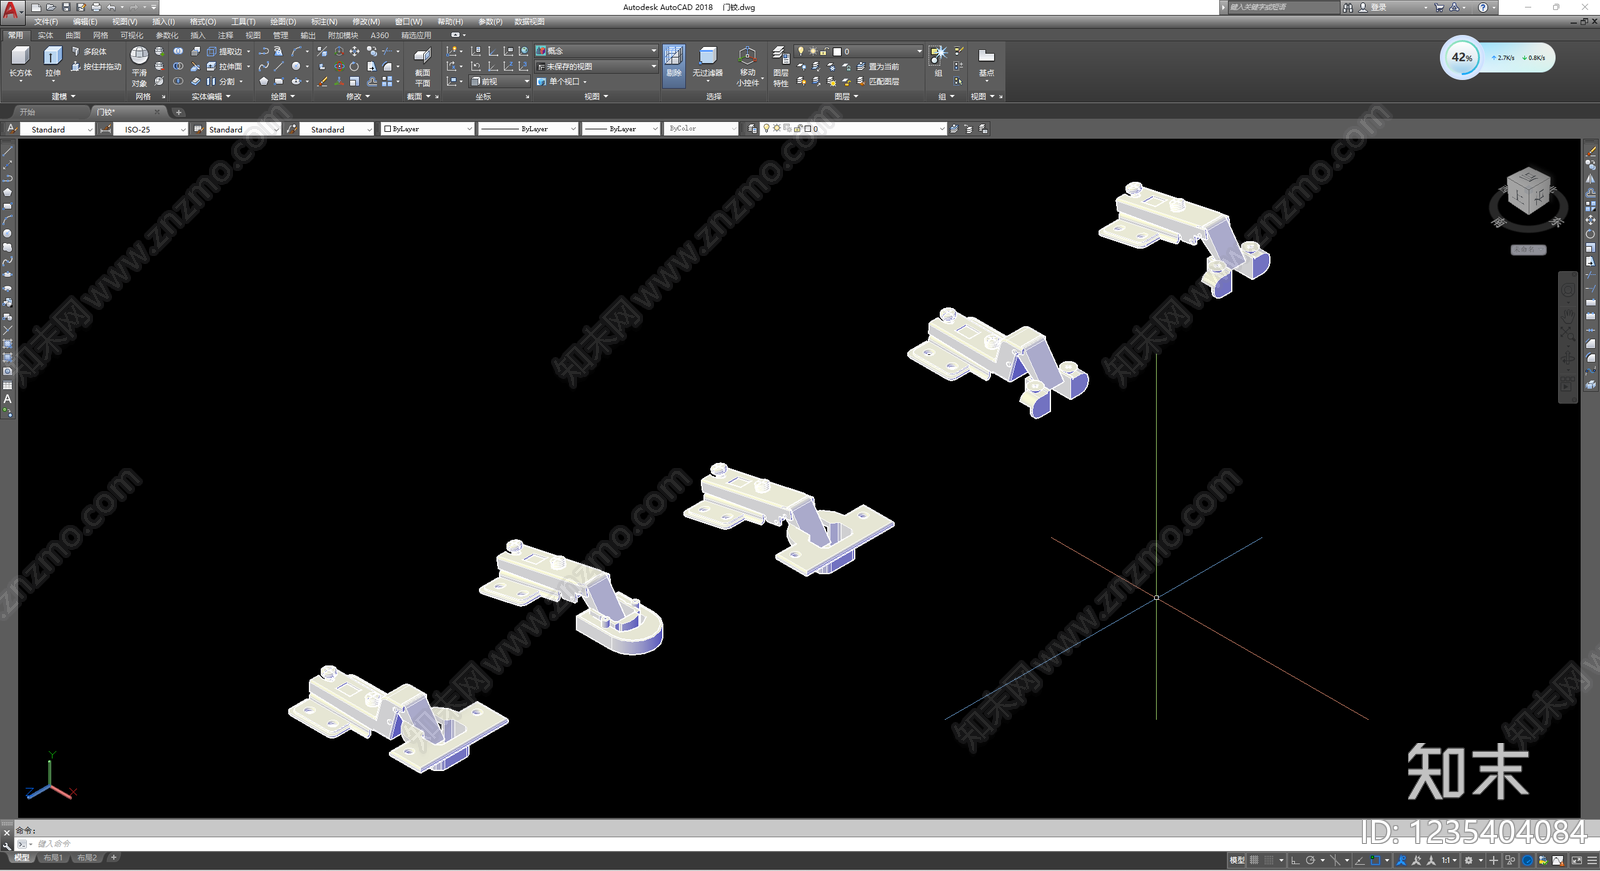Click the 匹配图层 button
This screenshot has height=871, width=1600.
point(877,82)
